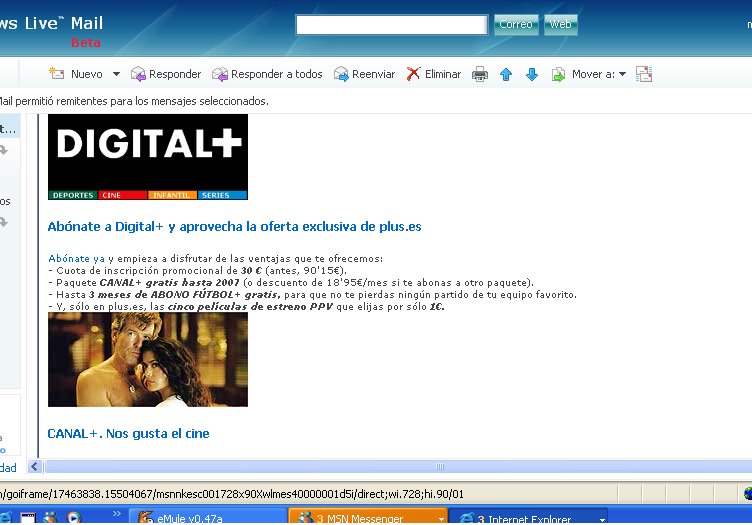Click the DIGITAL+ banner image
752x525 pixels.
click(148, 157)
